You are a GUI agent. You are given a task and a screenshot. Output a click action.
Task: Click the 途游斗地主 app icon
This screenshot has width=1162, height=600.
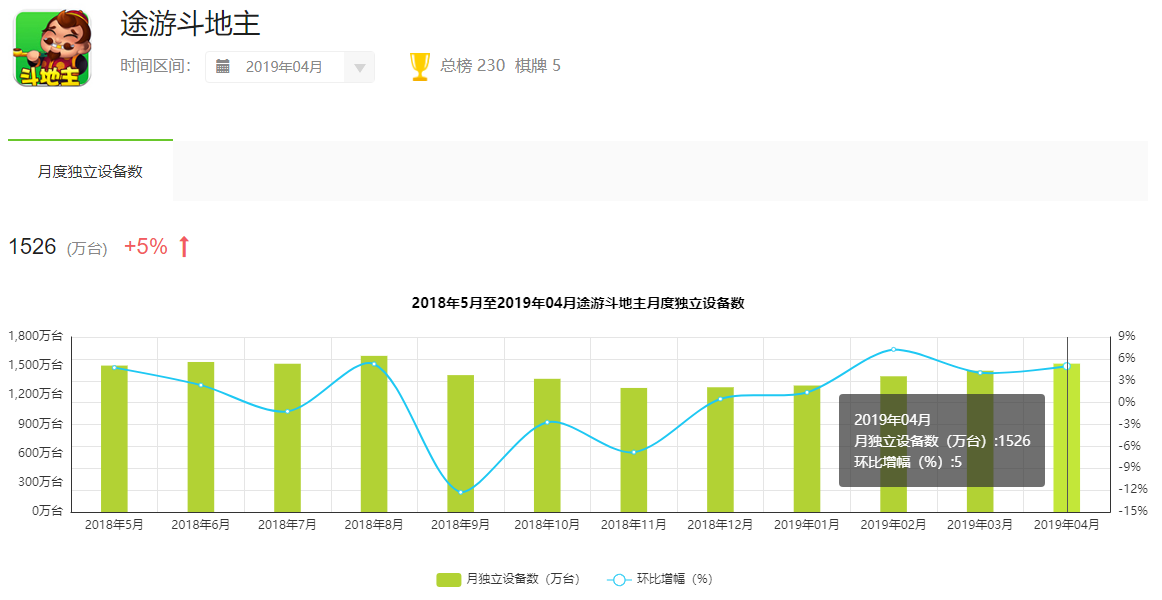[52, 48]
